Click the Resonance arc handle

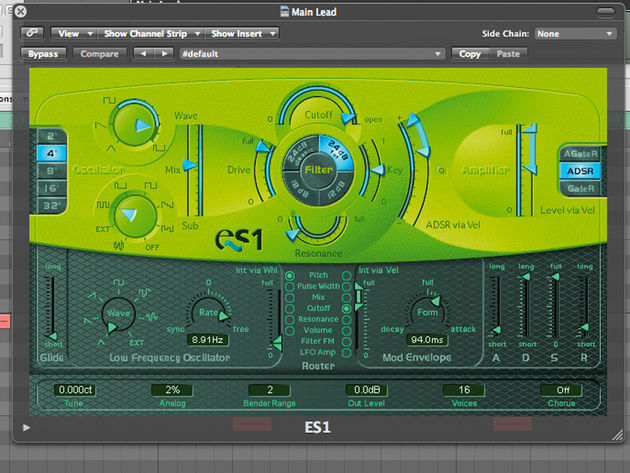pos(292,234)
